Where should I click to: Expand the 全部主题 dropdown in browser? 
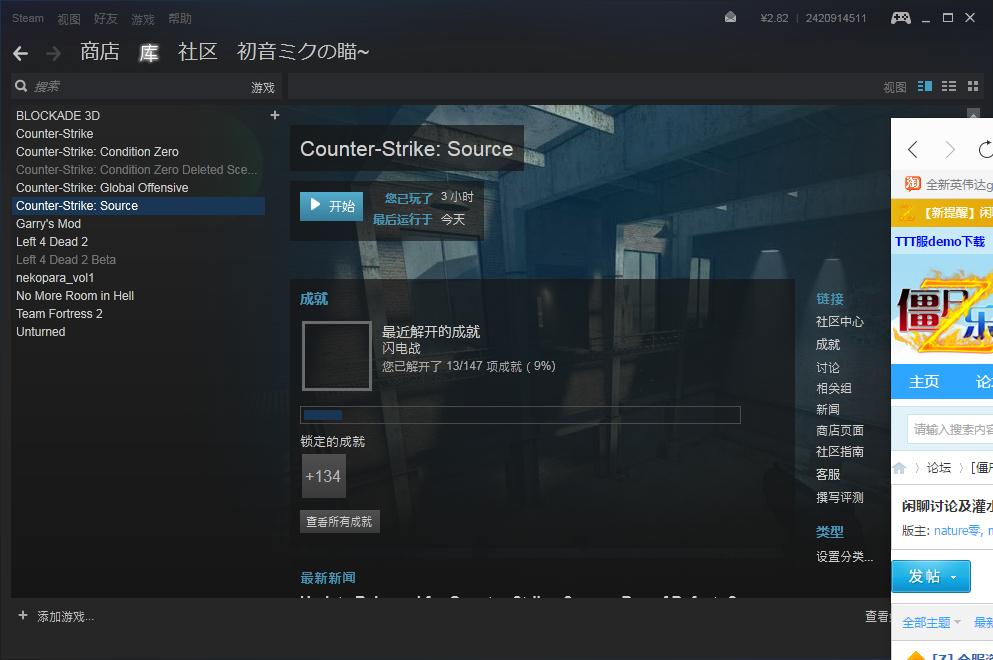click(x=932, y=623)
